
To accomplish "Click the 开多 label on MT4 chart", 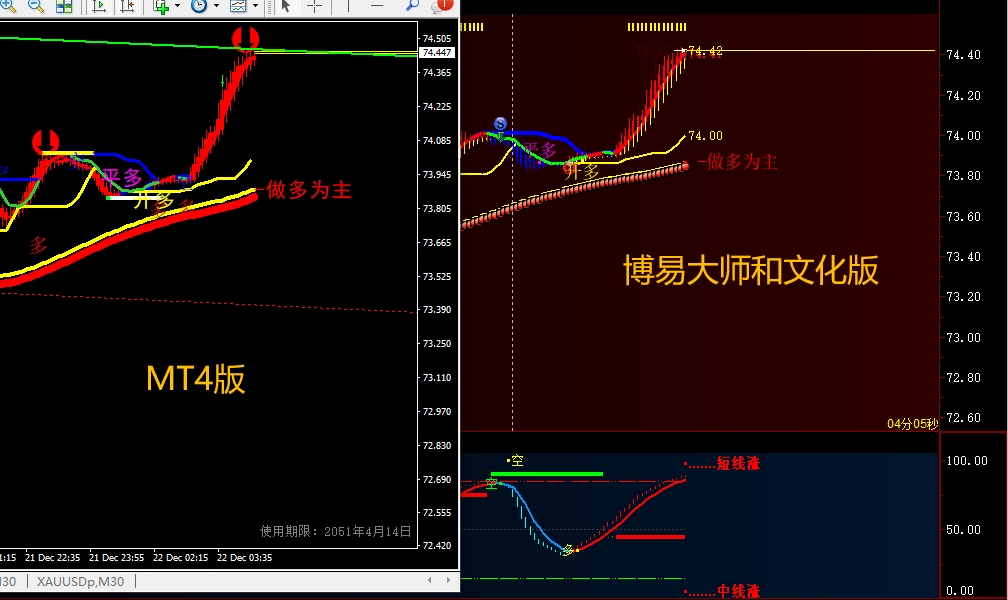I will click(153, 200).
